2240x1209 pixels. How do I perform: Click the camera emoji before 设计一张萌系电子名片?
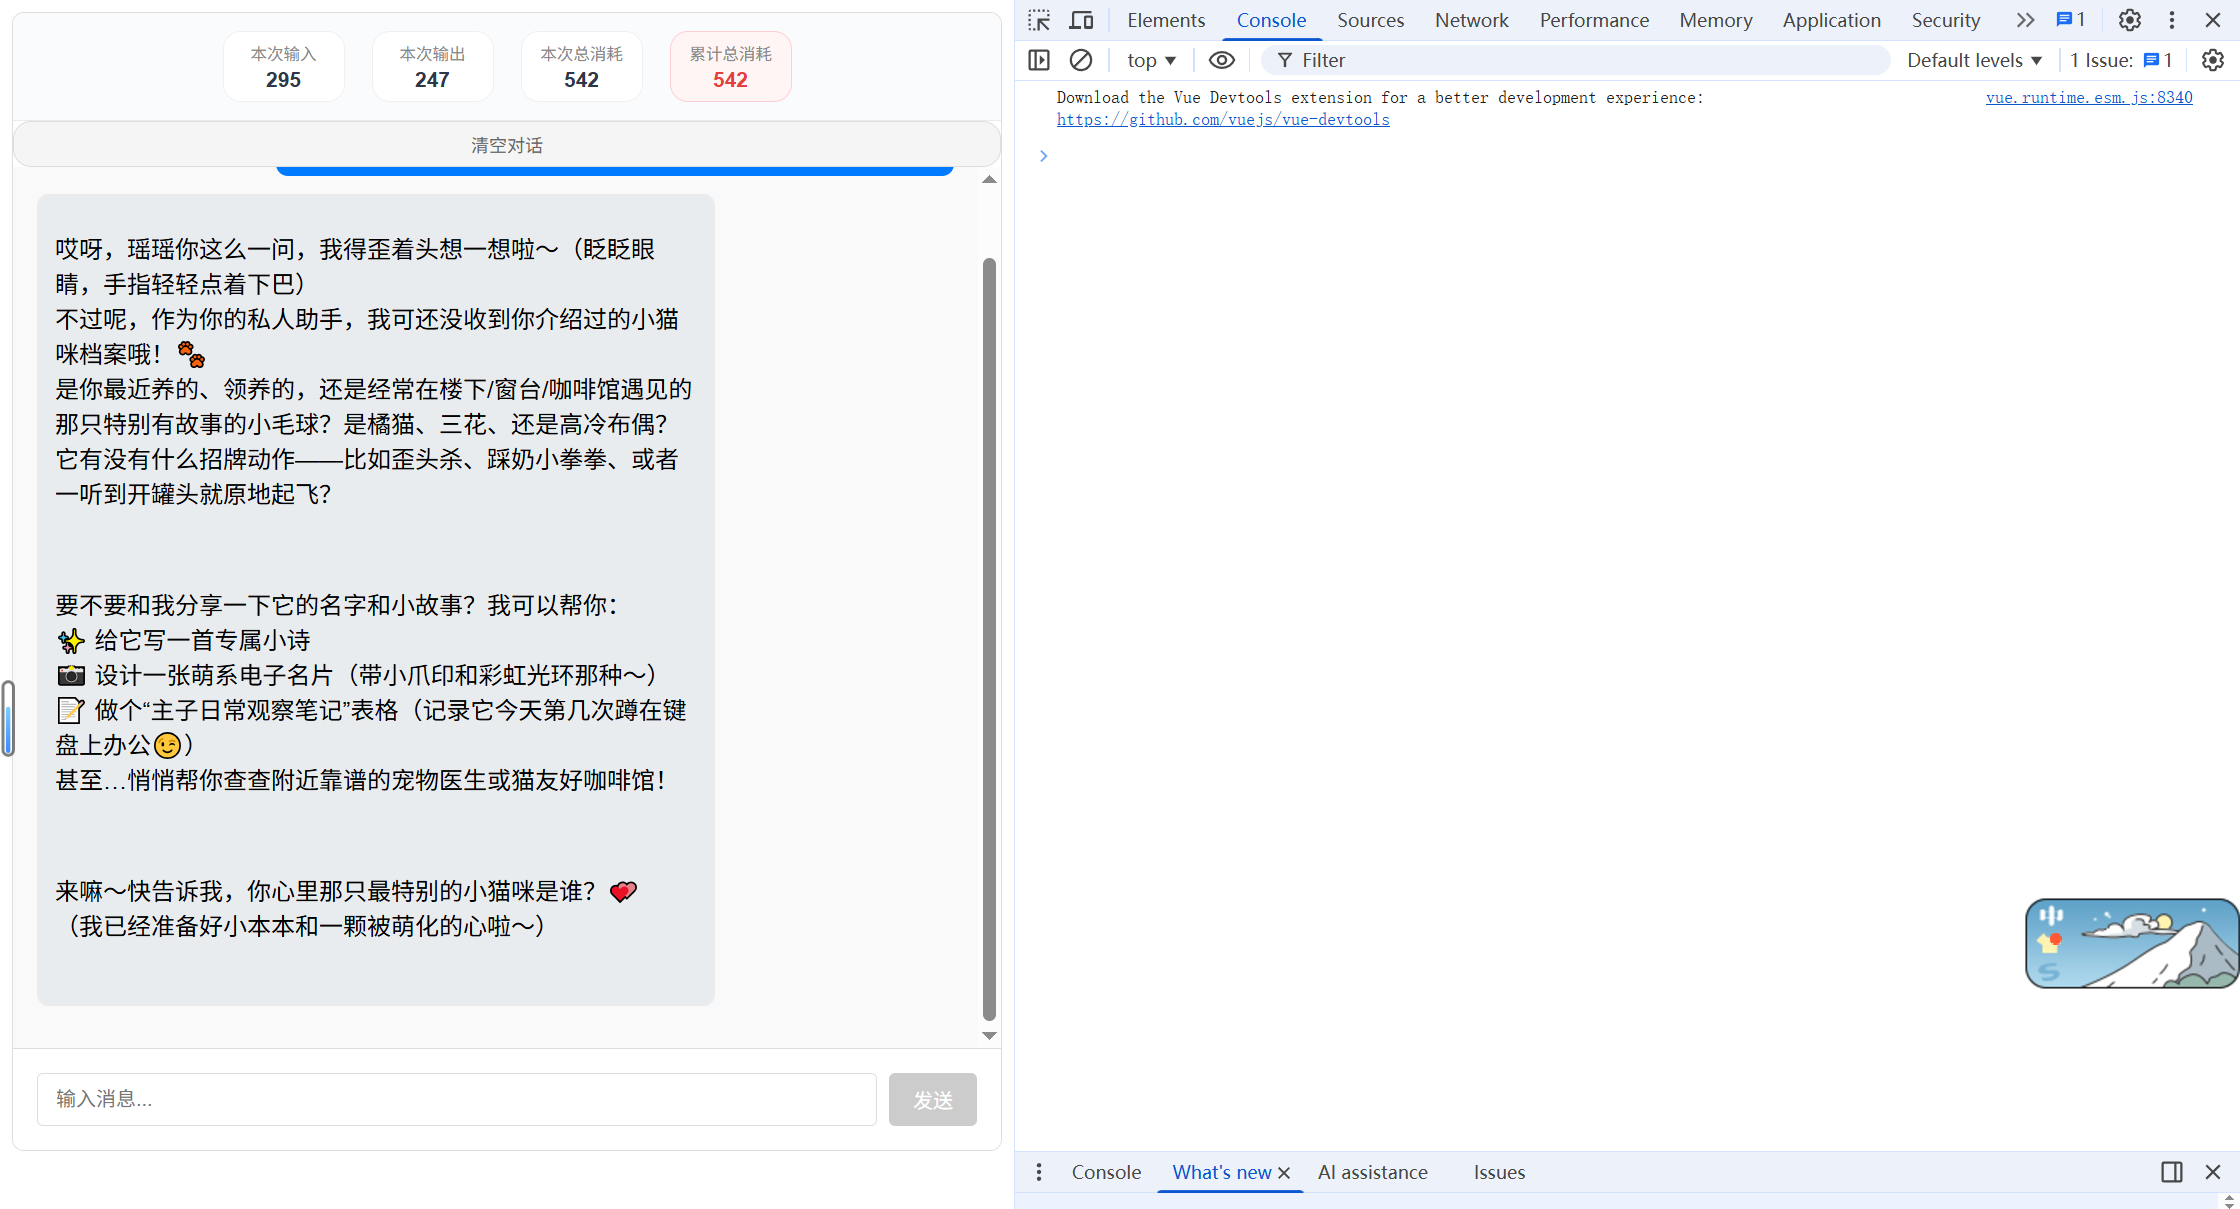click(70, 675)
